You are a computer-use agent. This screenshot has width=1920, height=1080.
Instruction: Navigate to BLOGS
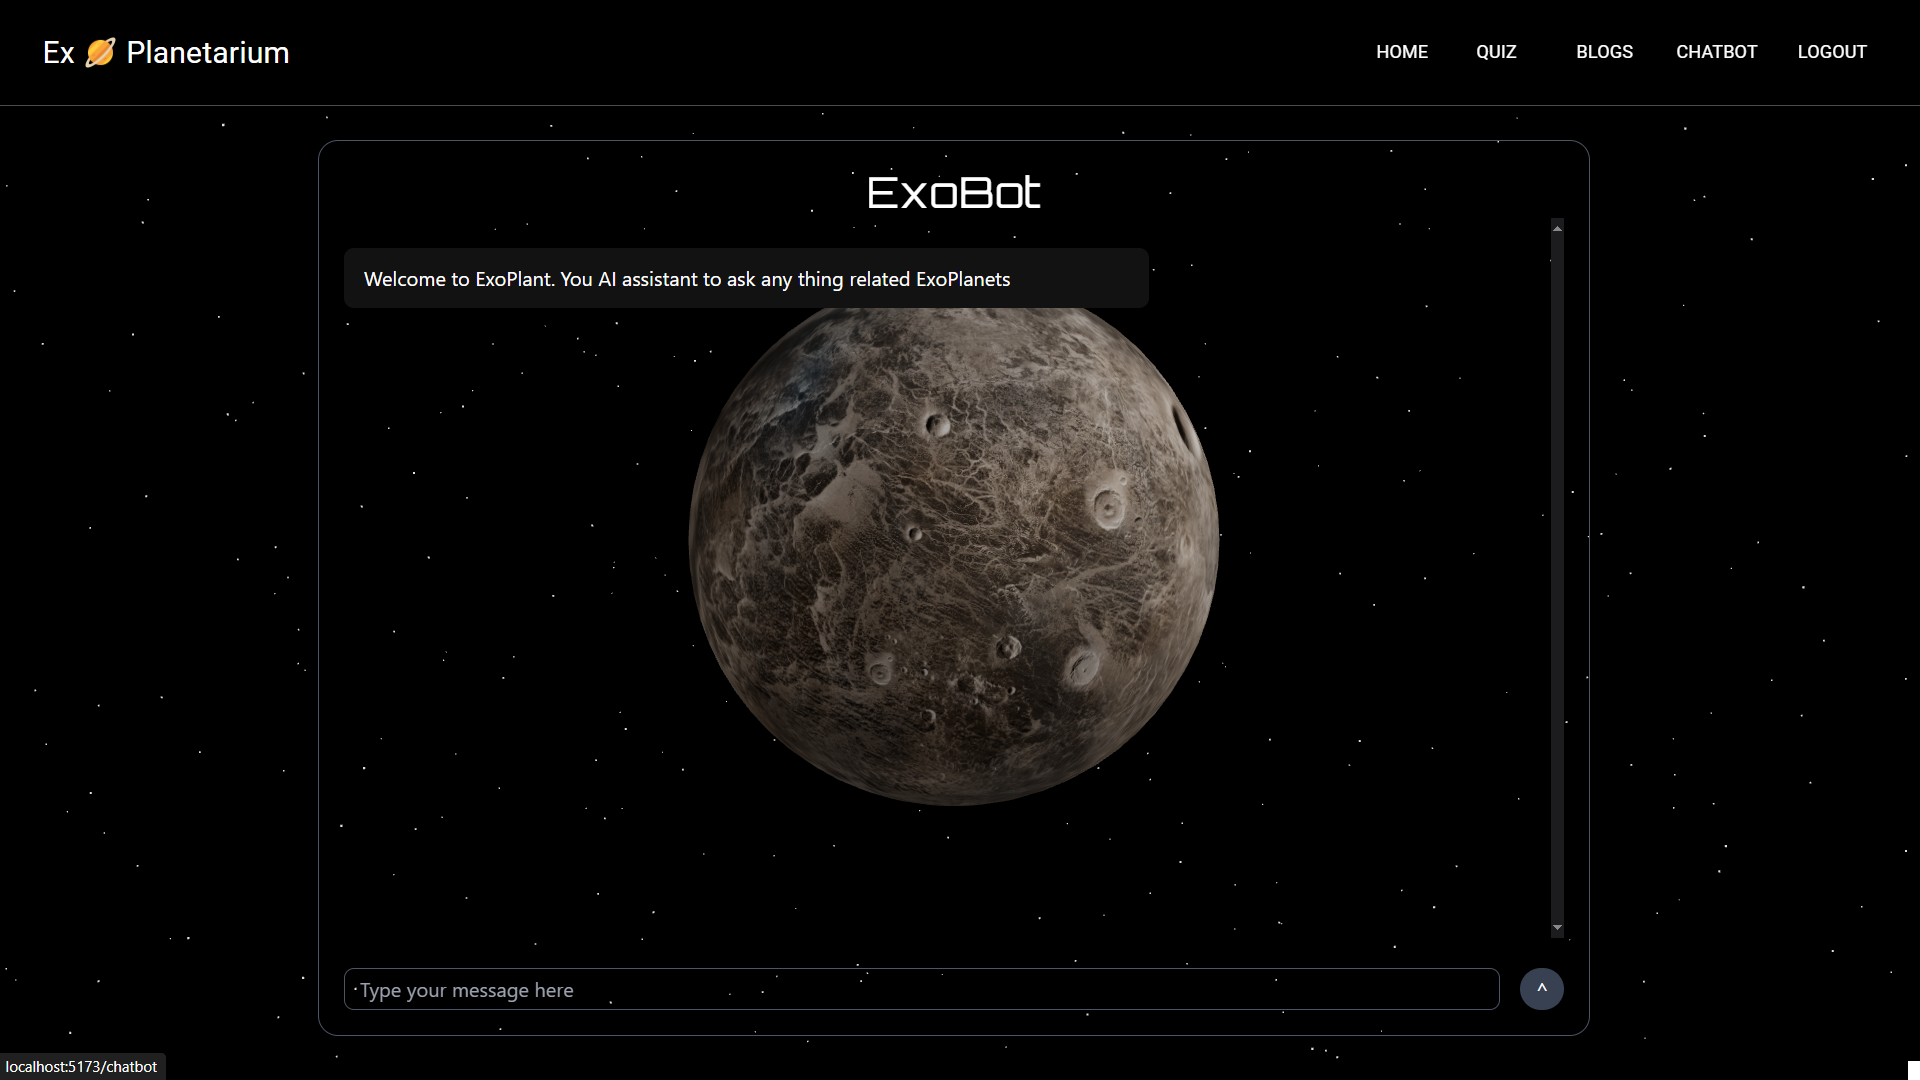point(1604,52)
